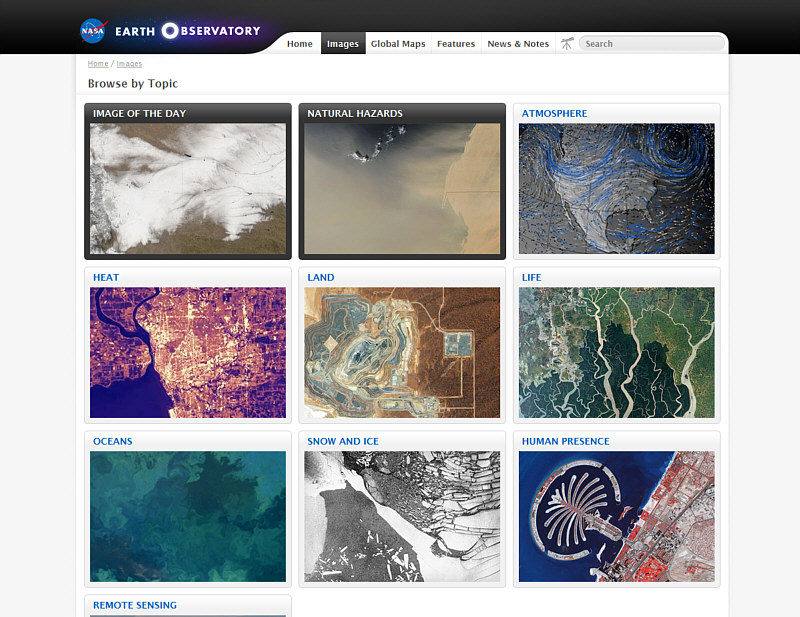Click the Earth Observatory title logo

[187, 31]
